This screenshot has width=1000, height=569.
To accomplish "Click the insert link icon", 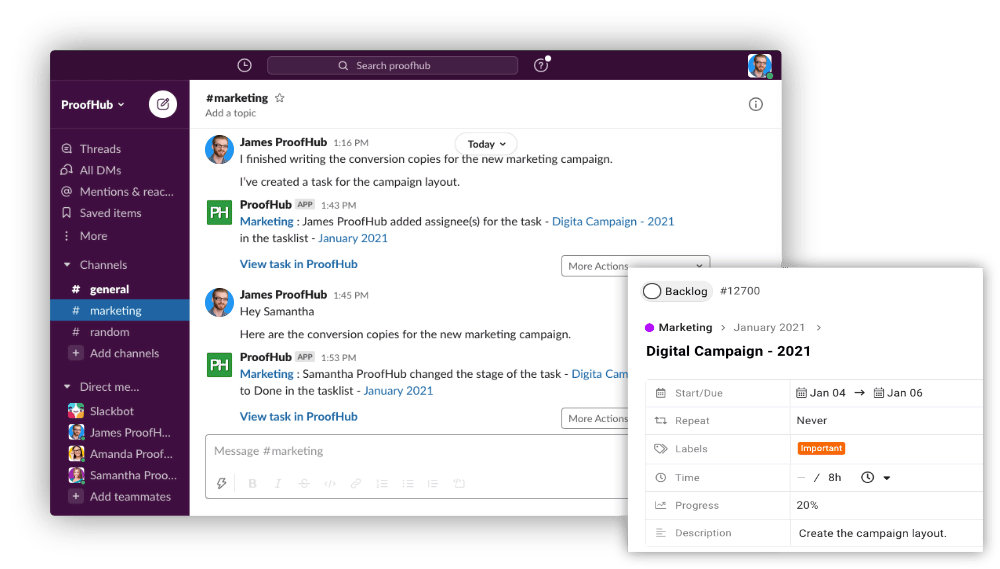I will coord(356,483).
